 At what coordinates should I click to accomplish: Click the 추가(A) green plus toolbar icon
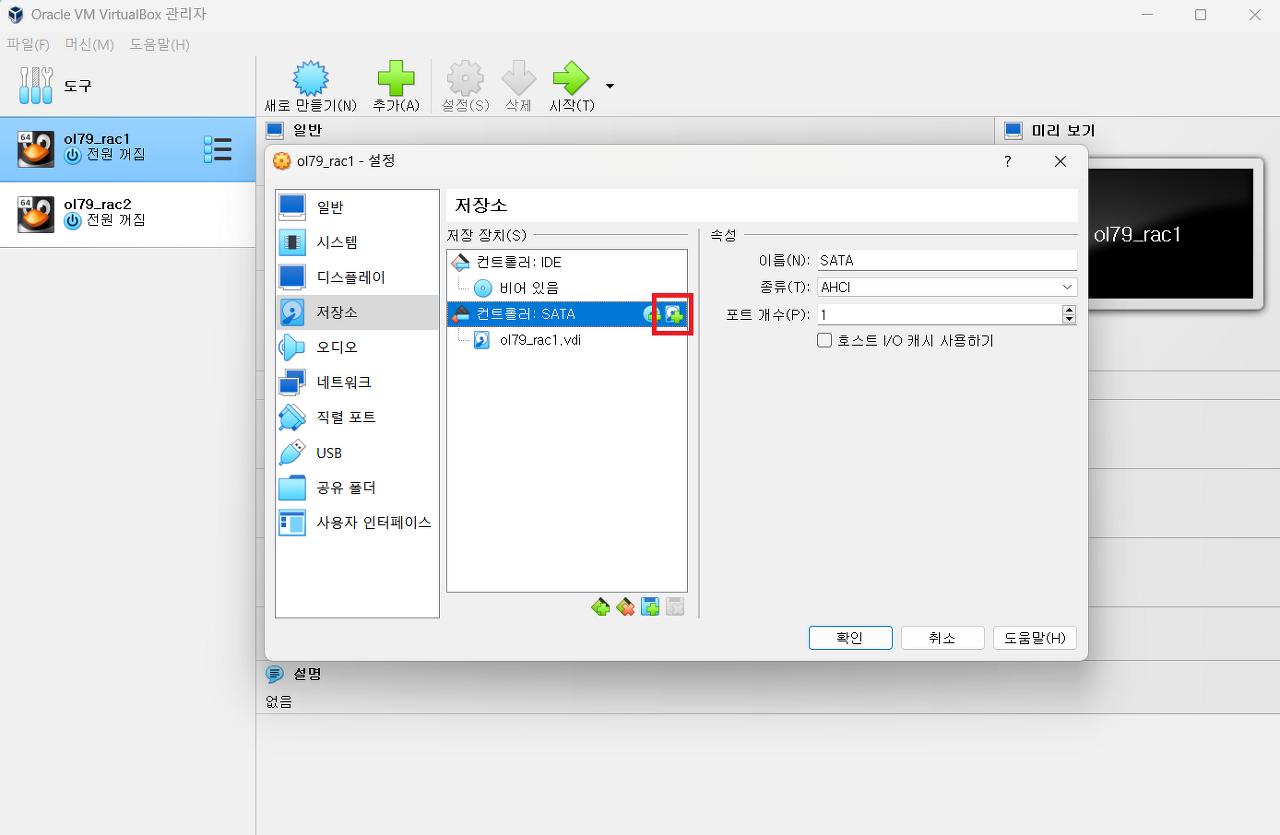coord(395,78)
